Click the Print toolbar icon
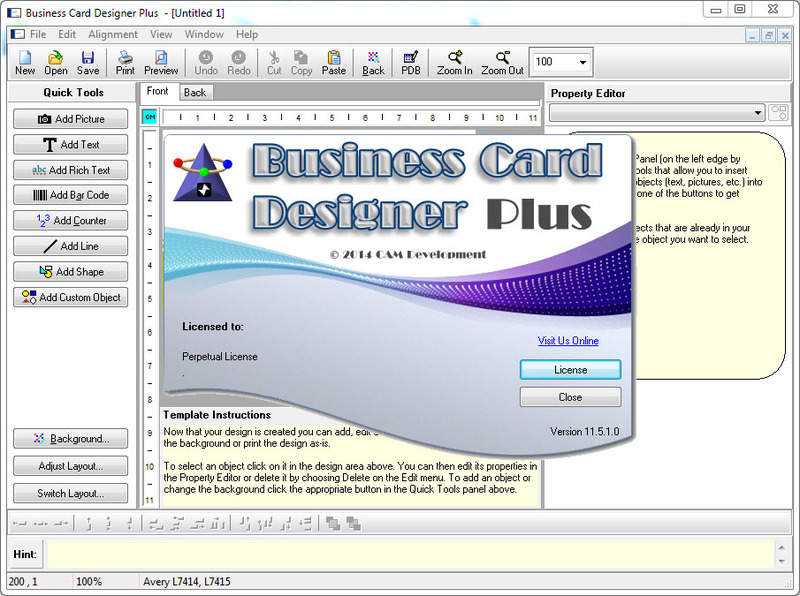 [x=125, y=63]
